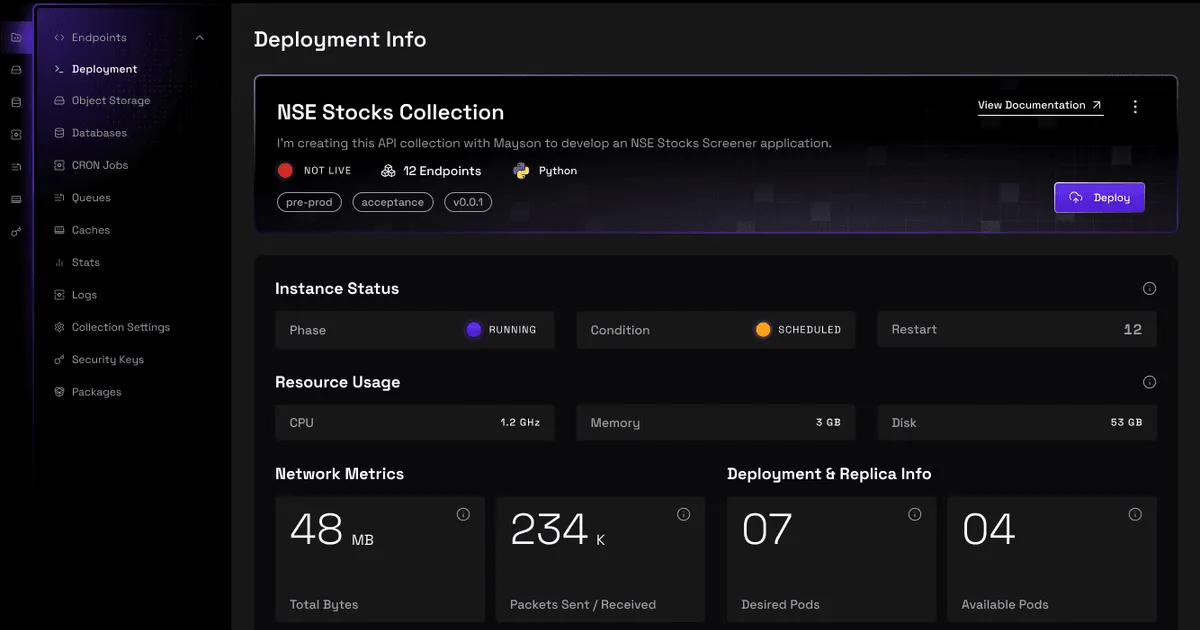
Task: Click info icon on Desired Pods card
Action: (914, 515)
